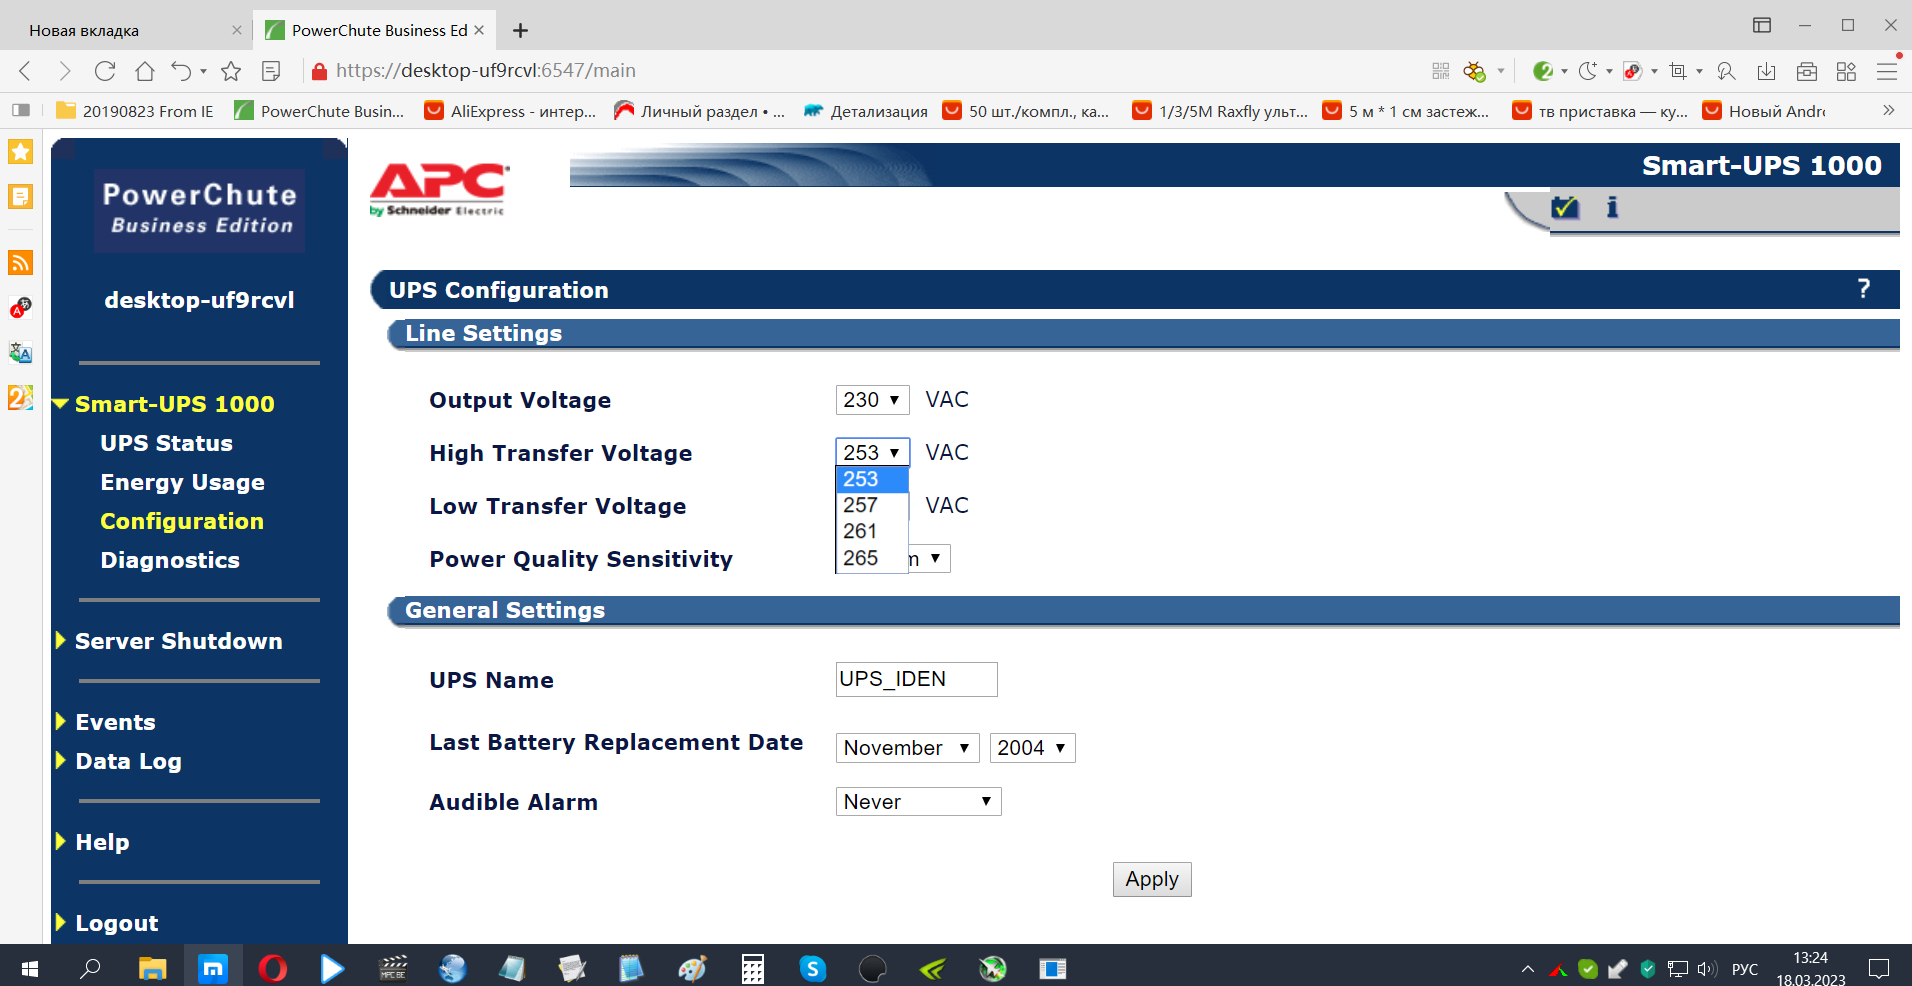Viewport: 1912px width, 986px height.
Task: Open Windows taskbar search
Action: click(91, 968)
